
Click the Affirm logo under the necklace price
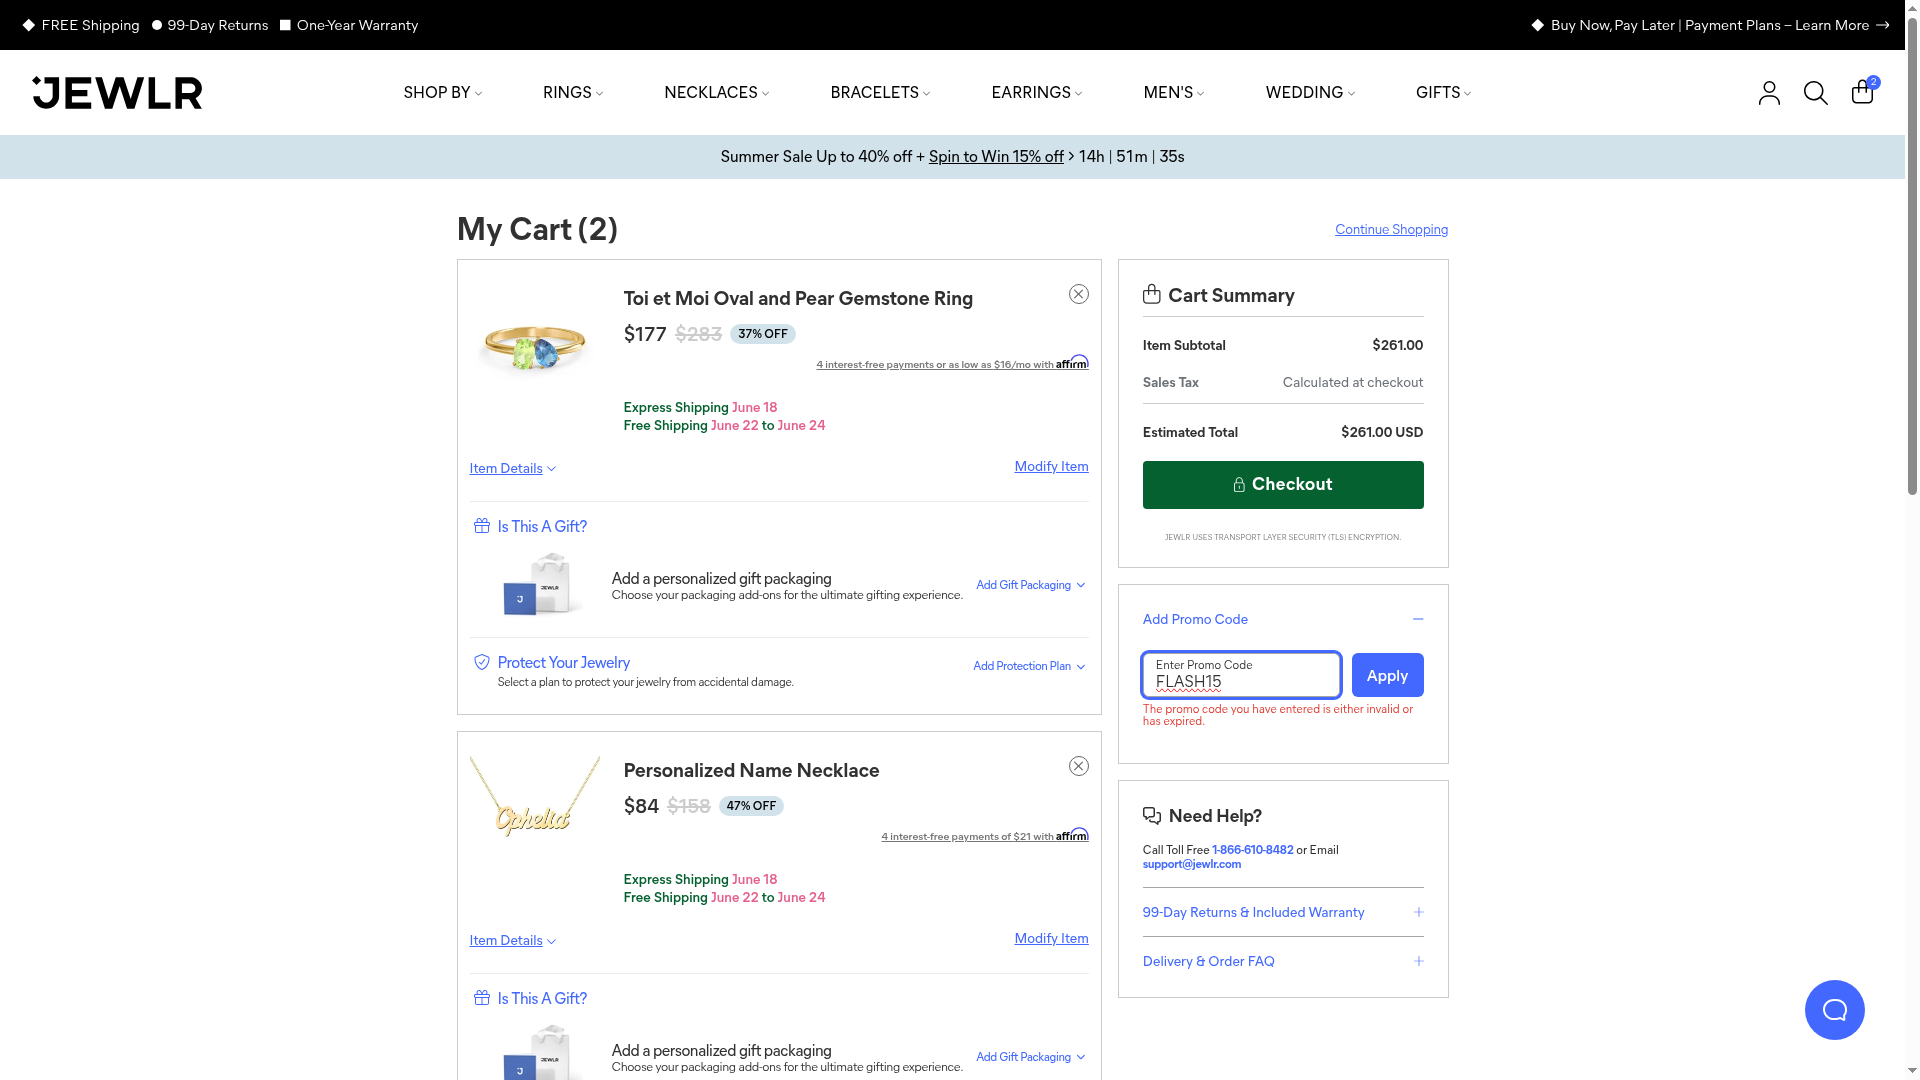point(1072,834)
